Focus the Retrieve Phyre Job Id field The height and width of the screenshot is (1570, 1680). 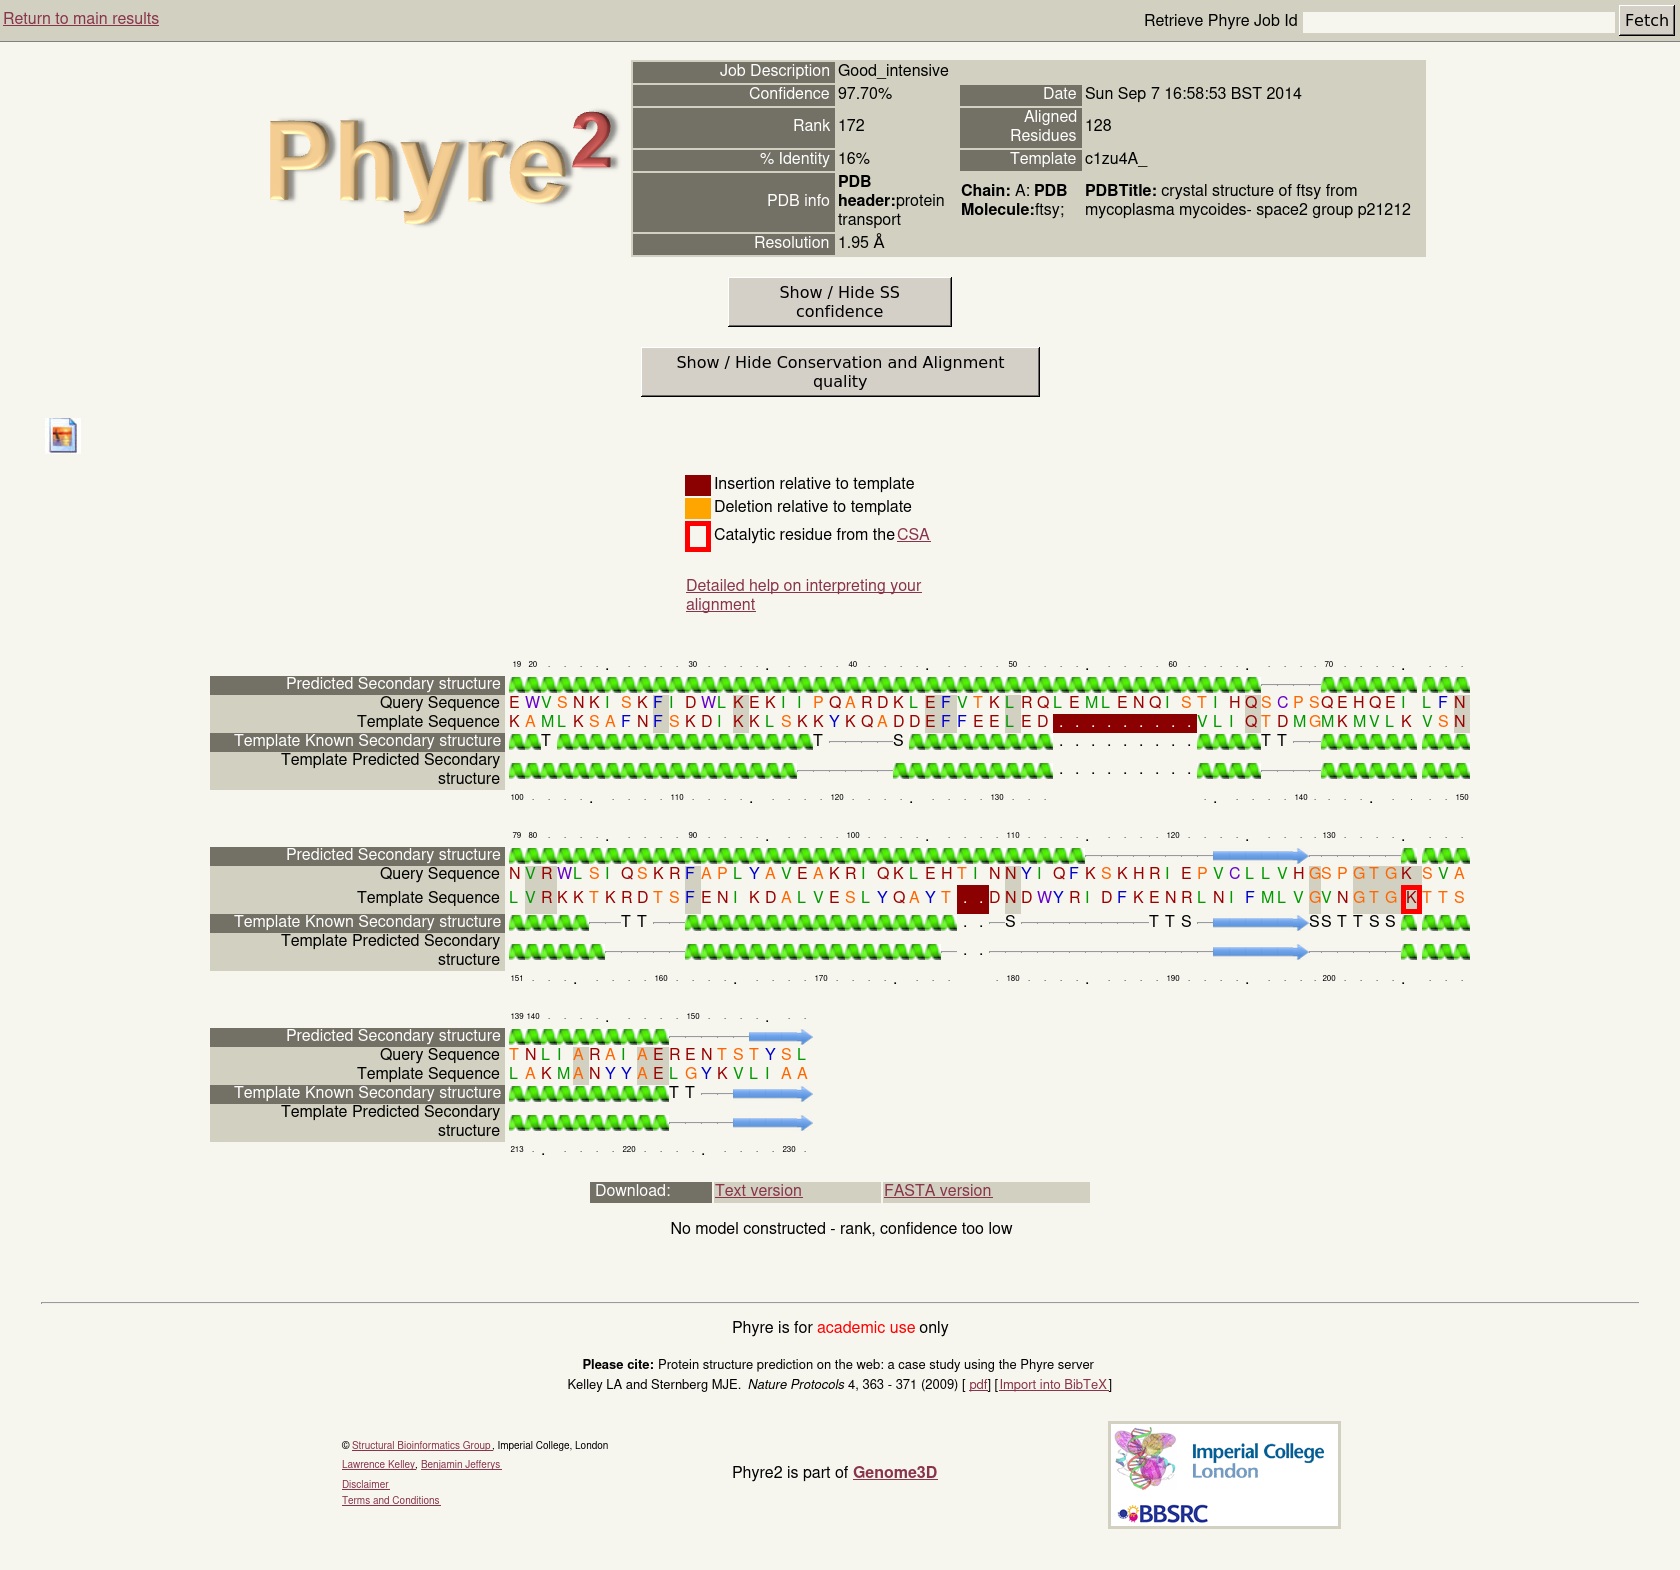(x=1458, y=21)
